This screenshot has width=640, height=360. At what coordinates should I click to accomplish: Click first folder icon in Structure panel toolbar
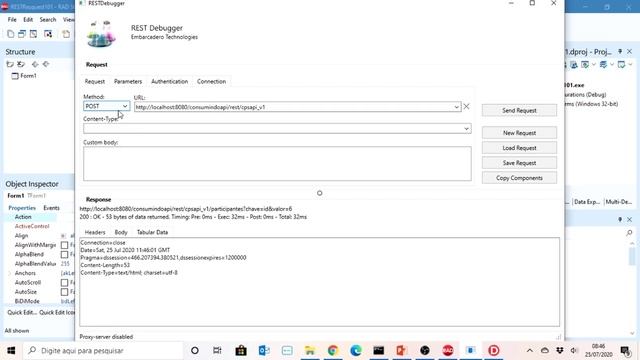(x=10, y=64)
